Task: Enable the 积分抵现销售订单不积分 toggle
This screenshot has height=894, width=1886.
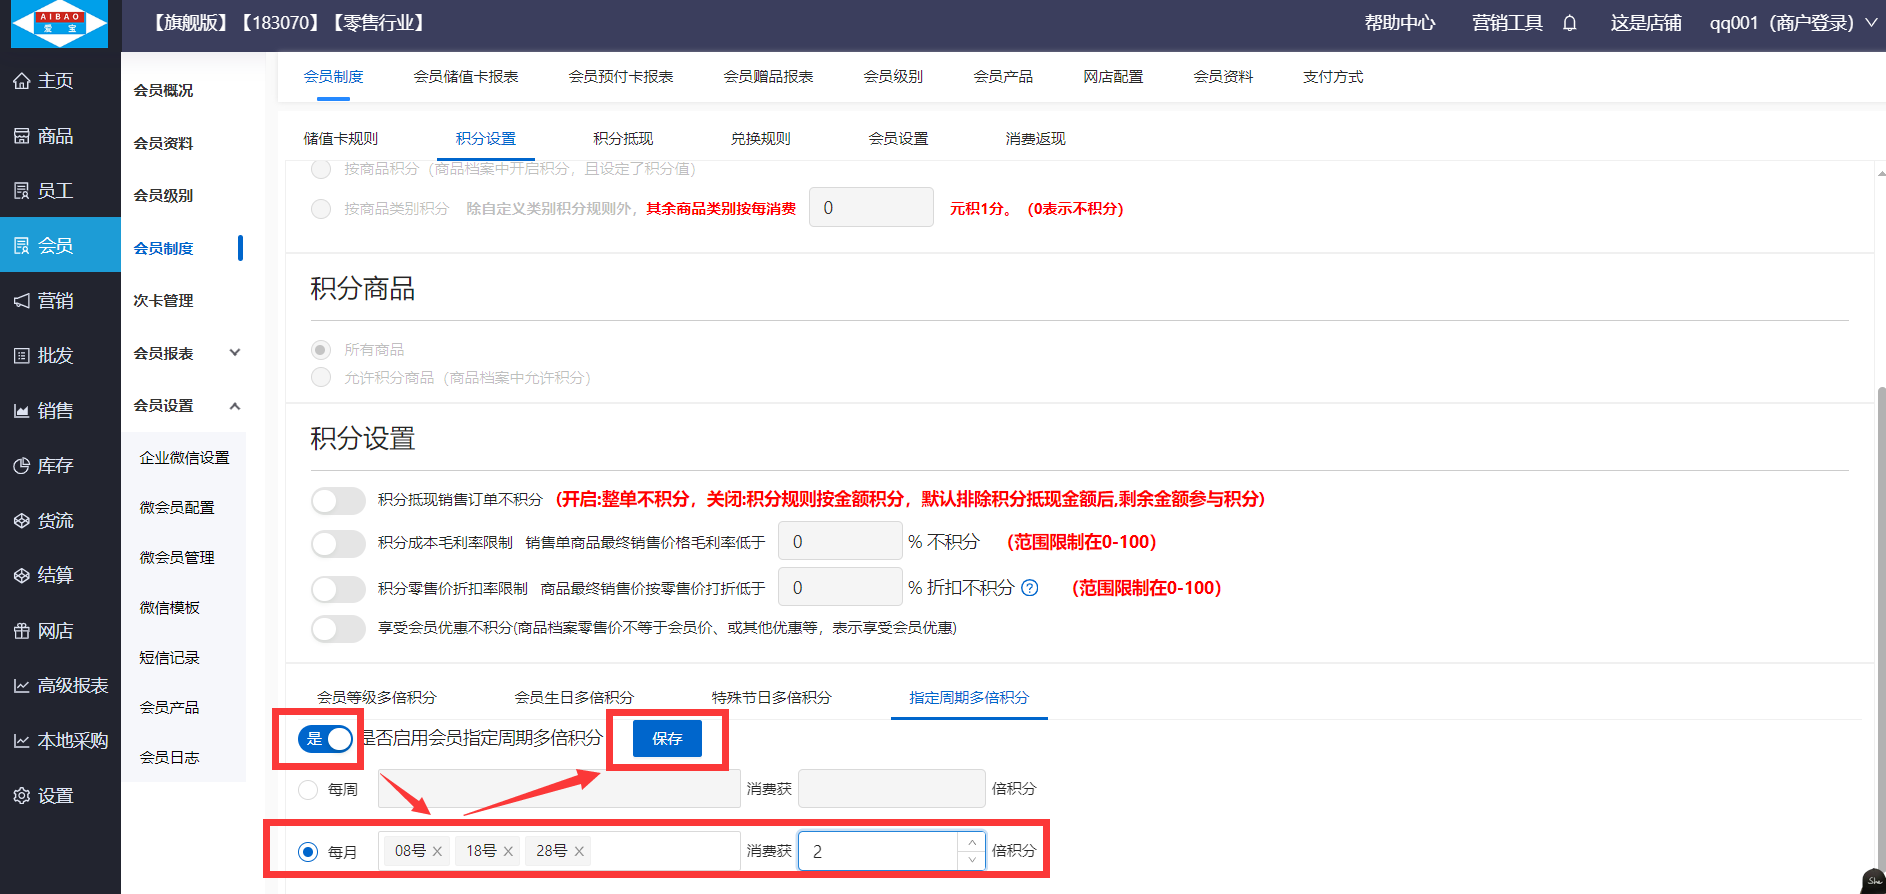Action: tap(338, 500)
